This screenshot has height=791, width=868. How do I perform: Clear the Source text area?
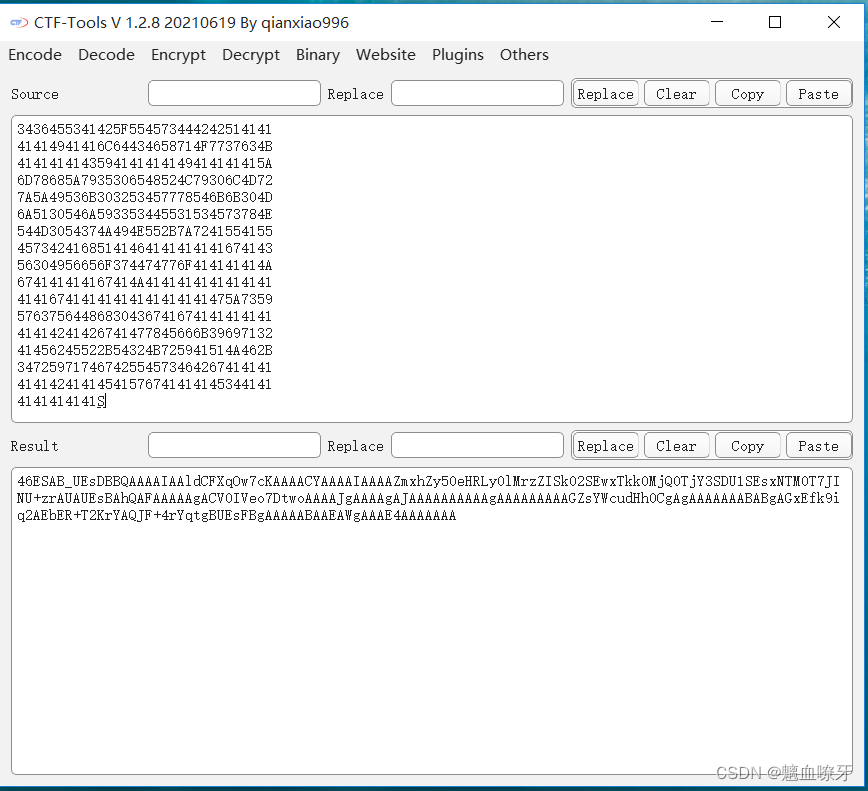click(x=676, y=94)
